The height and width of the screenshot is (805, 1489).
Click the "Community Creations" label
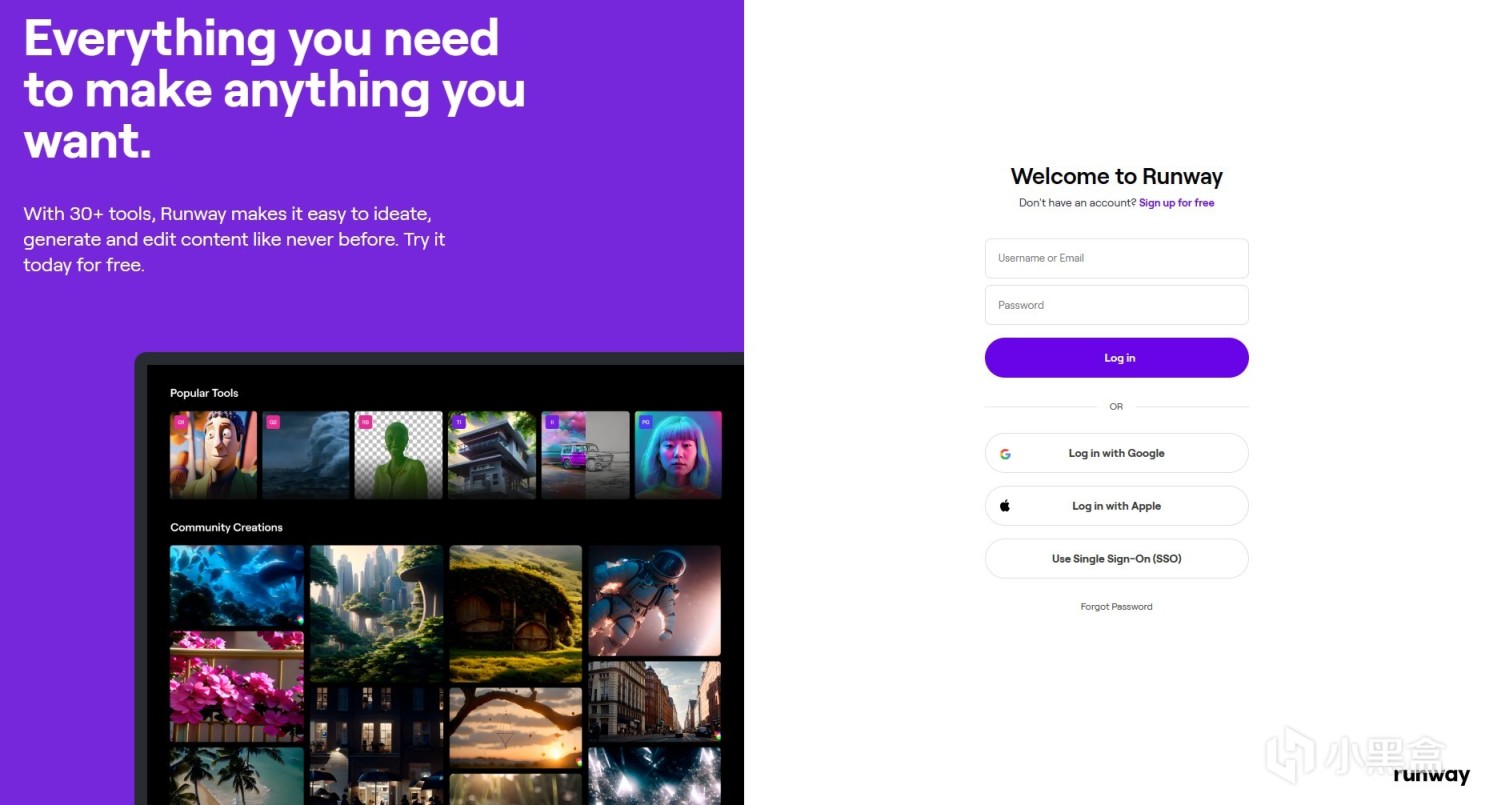[226, 527]
